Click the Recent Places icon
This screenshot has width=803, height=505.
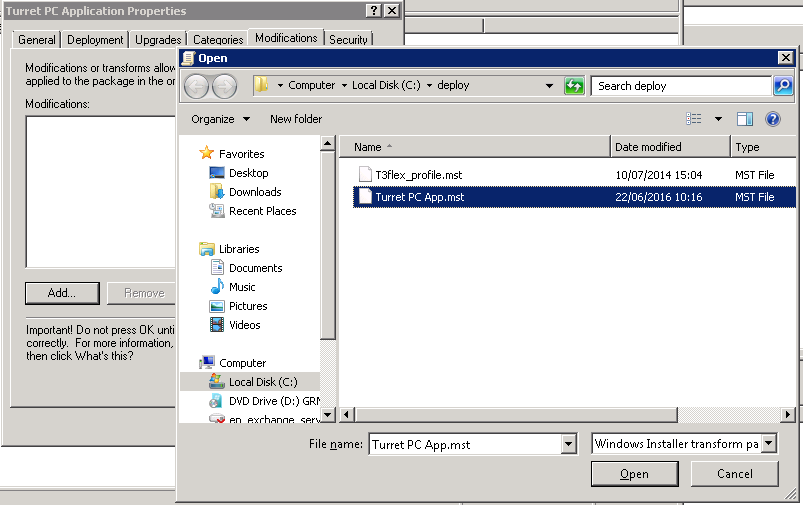[217, 211]
